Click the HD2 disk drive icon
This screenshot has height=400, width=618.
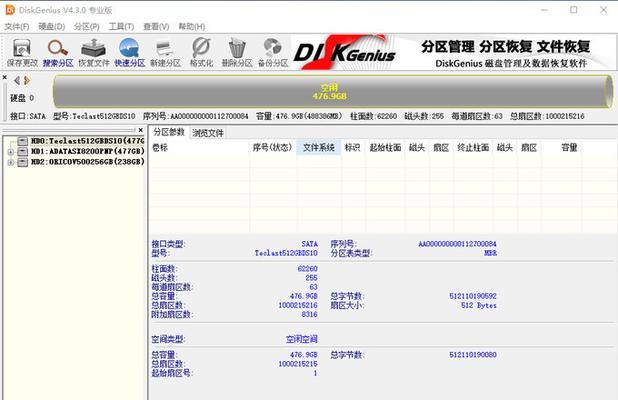[23, 162]
